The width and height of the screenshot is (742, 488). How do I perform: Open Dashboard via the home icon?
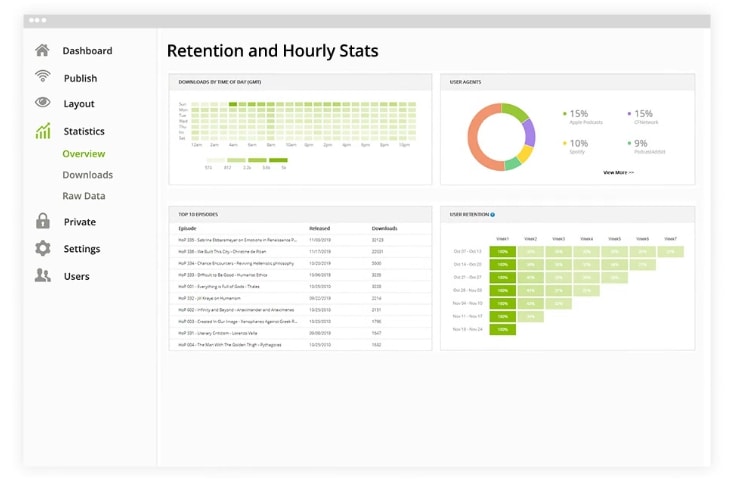pyautogui.click(x=42, y=50)
